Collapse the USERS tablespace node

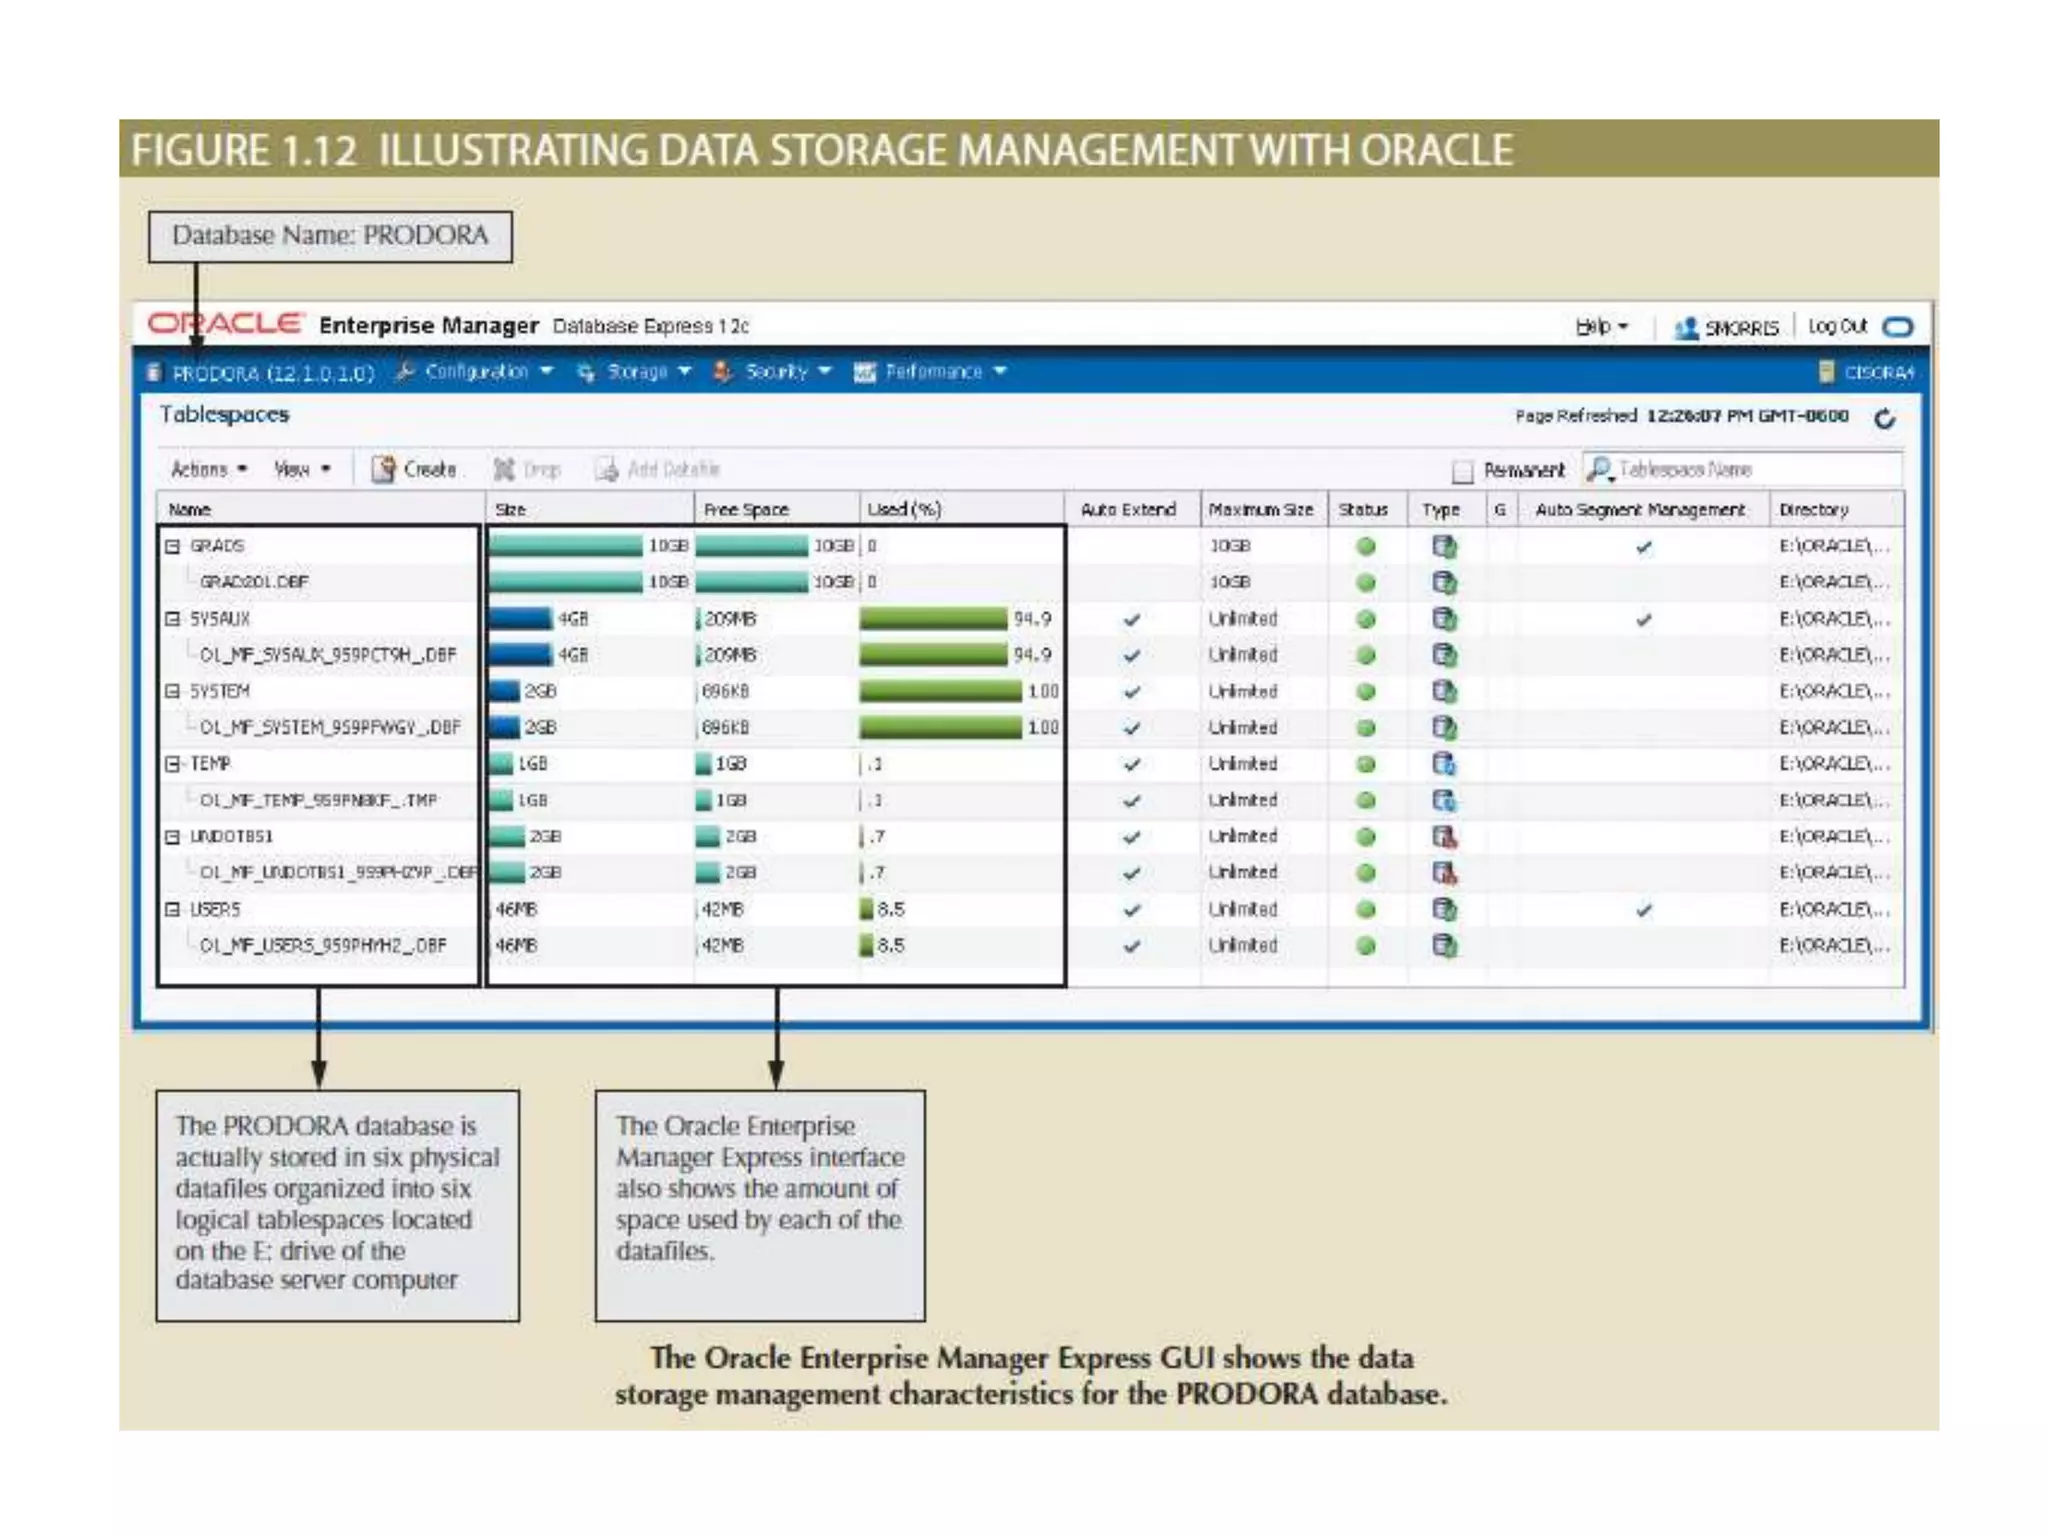(x=173, y=909)
